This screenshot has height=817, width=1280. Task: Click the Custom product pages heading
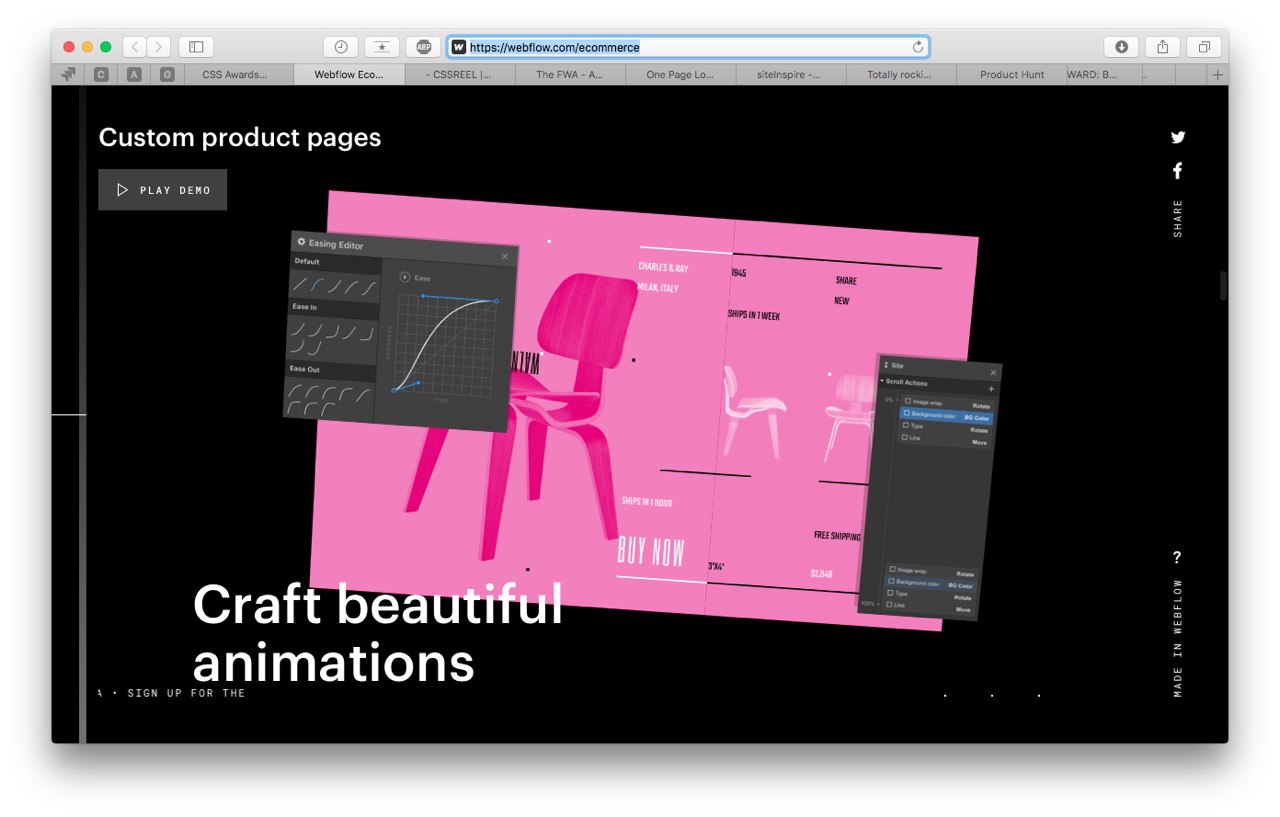pyautogui.click(x=240, y=137)
